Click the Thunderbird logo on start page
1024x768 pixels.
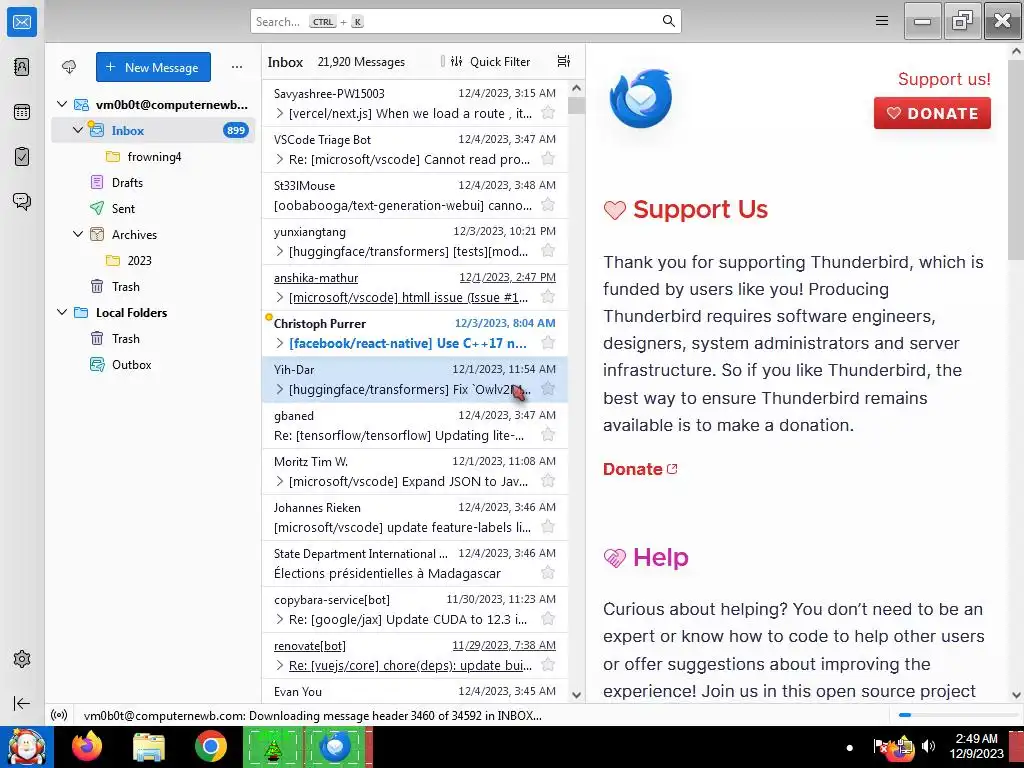[641, 99]
